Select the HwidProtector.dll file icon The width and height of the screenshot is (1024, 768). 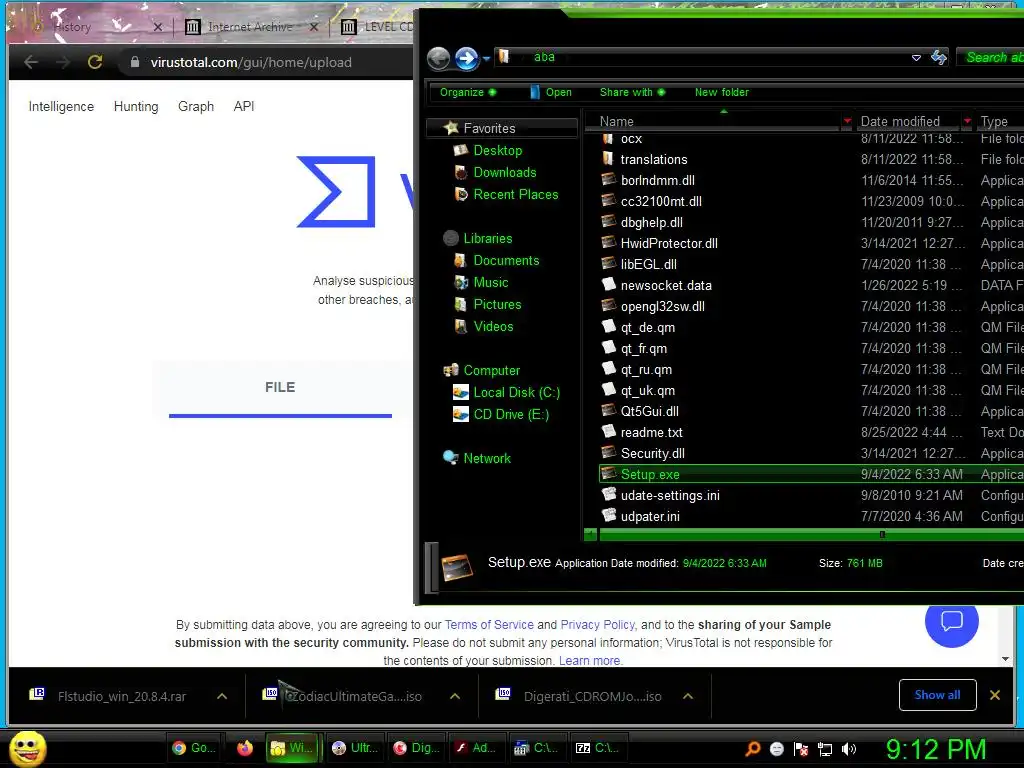pos(608,243)
